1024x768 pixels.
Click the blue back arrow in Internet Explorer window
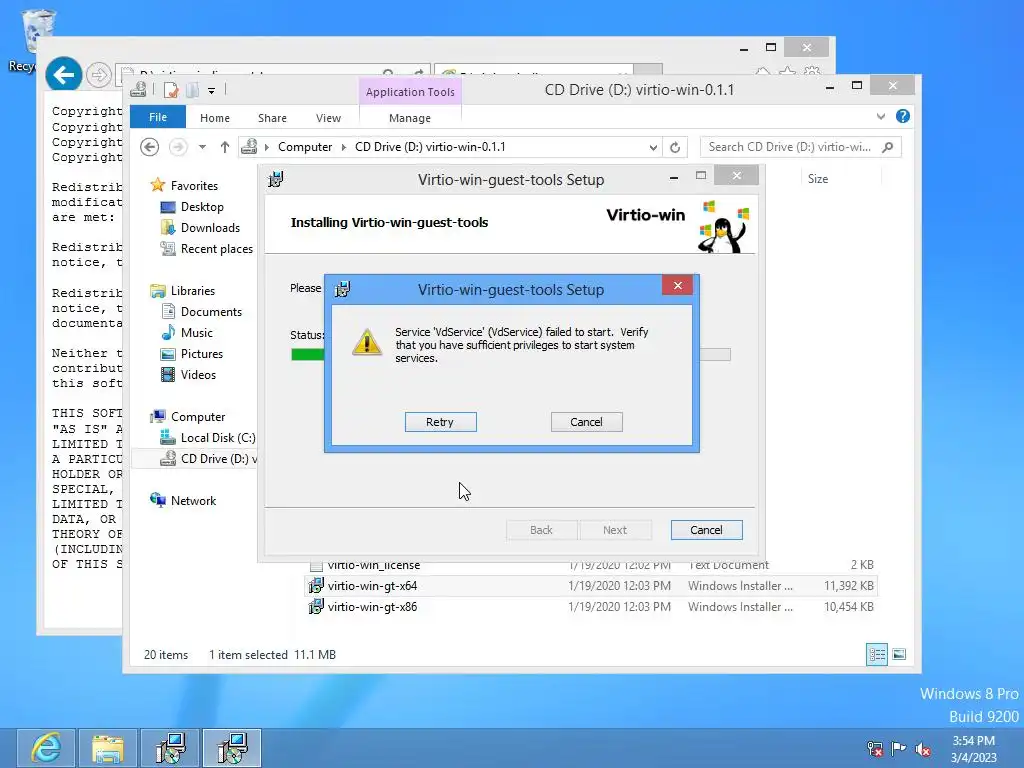[63, 76]
